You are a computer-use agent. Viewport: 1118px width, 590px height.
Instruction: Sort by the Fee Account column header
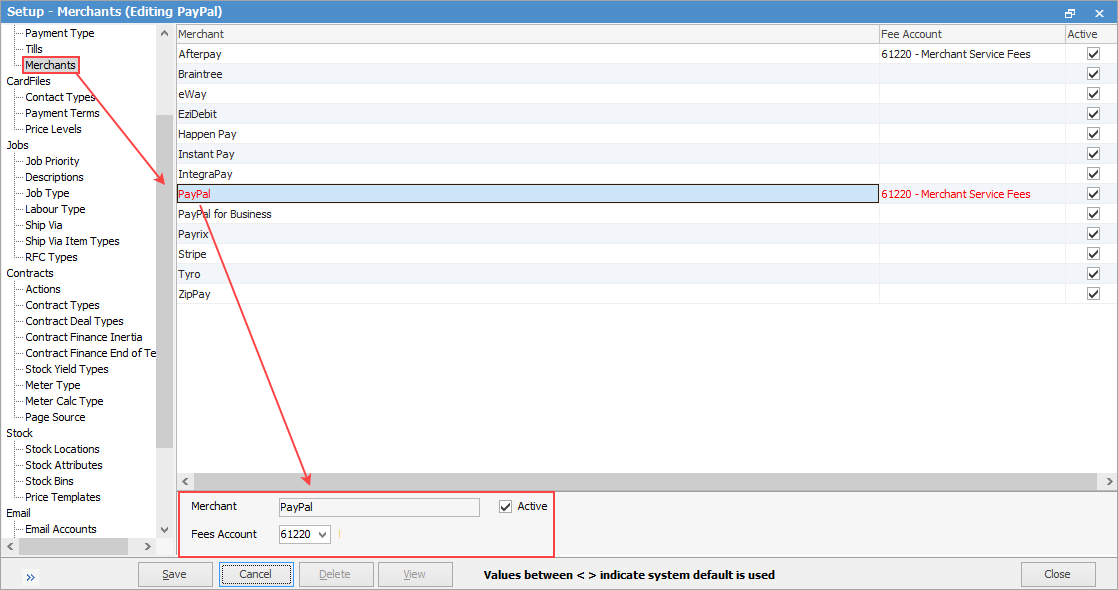tap(972, 34)
